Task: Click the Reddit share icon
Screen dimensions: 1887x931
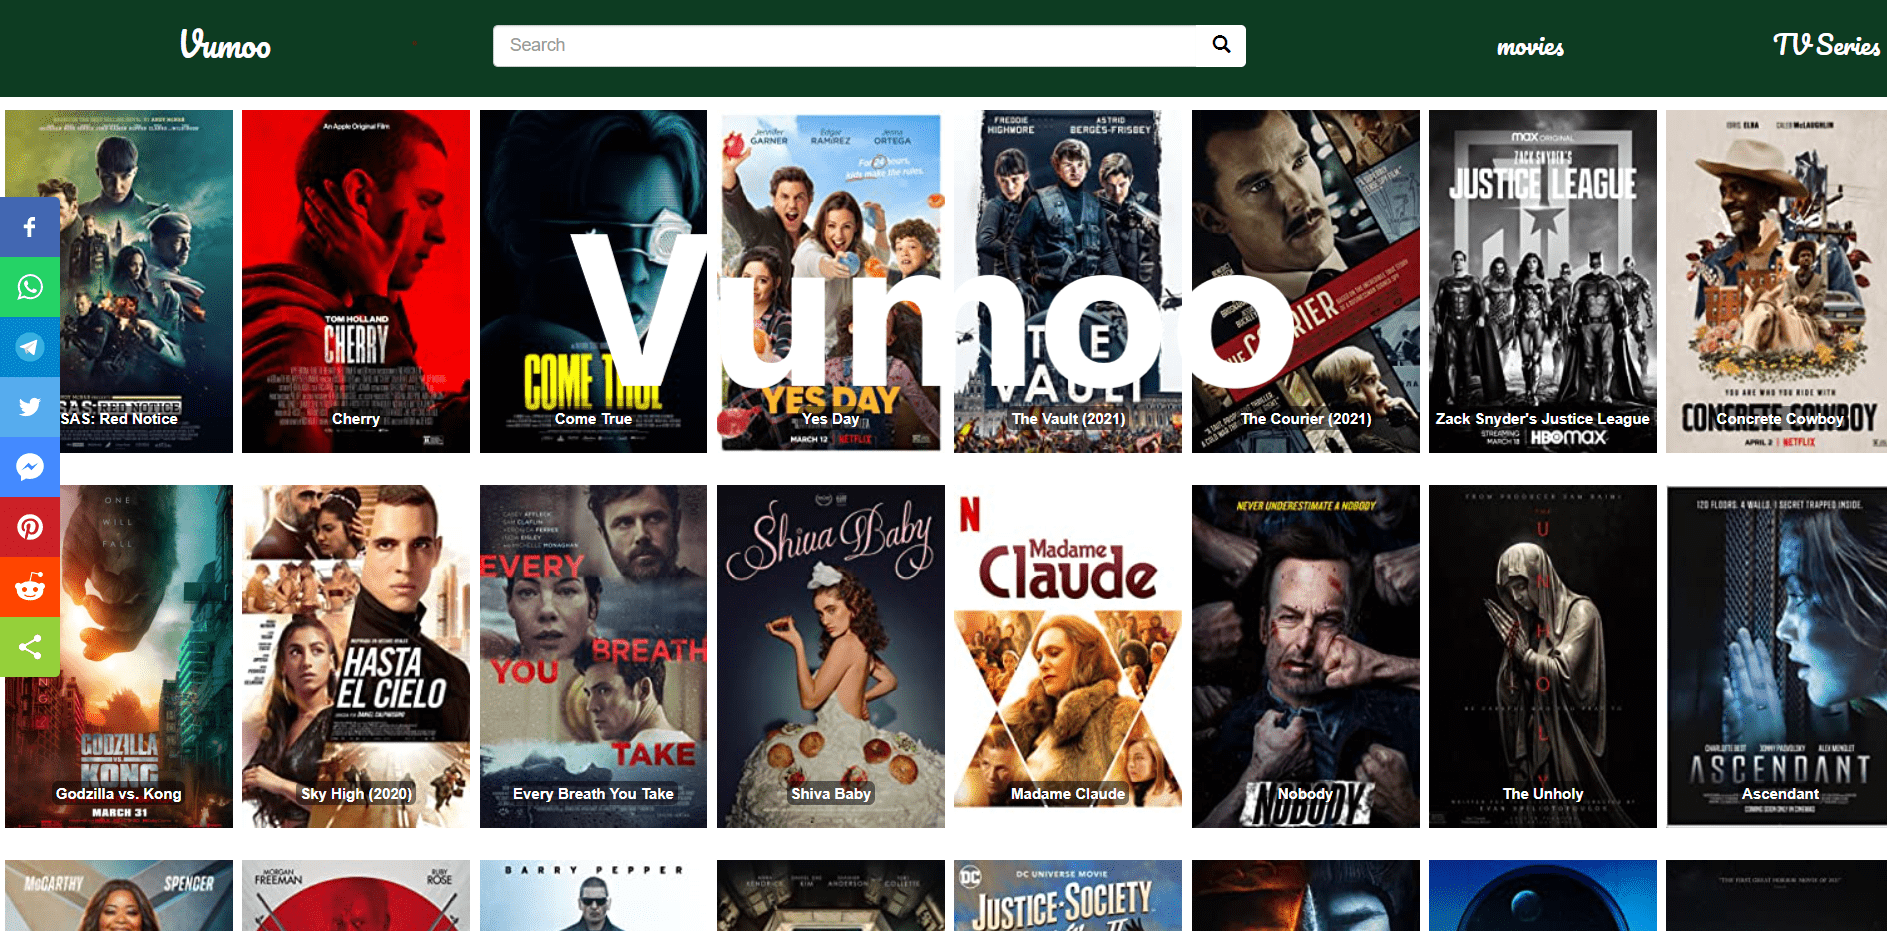Action: click(x=30, y=587)
